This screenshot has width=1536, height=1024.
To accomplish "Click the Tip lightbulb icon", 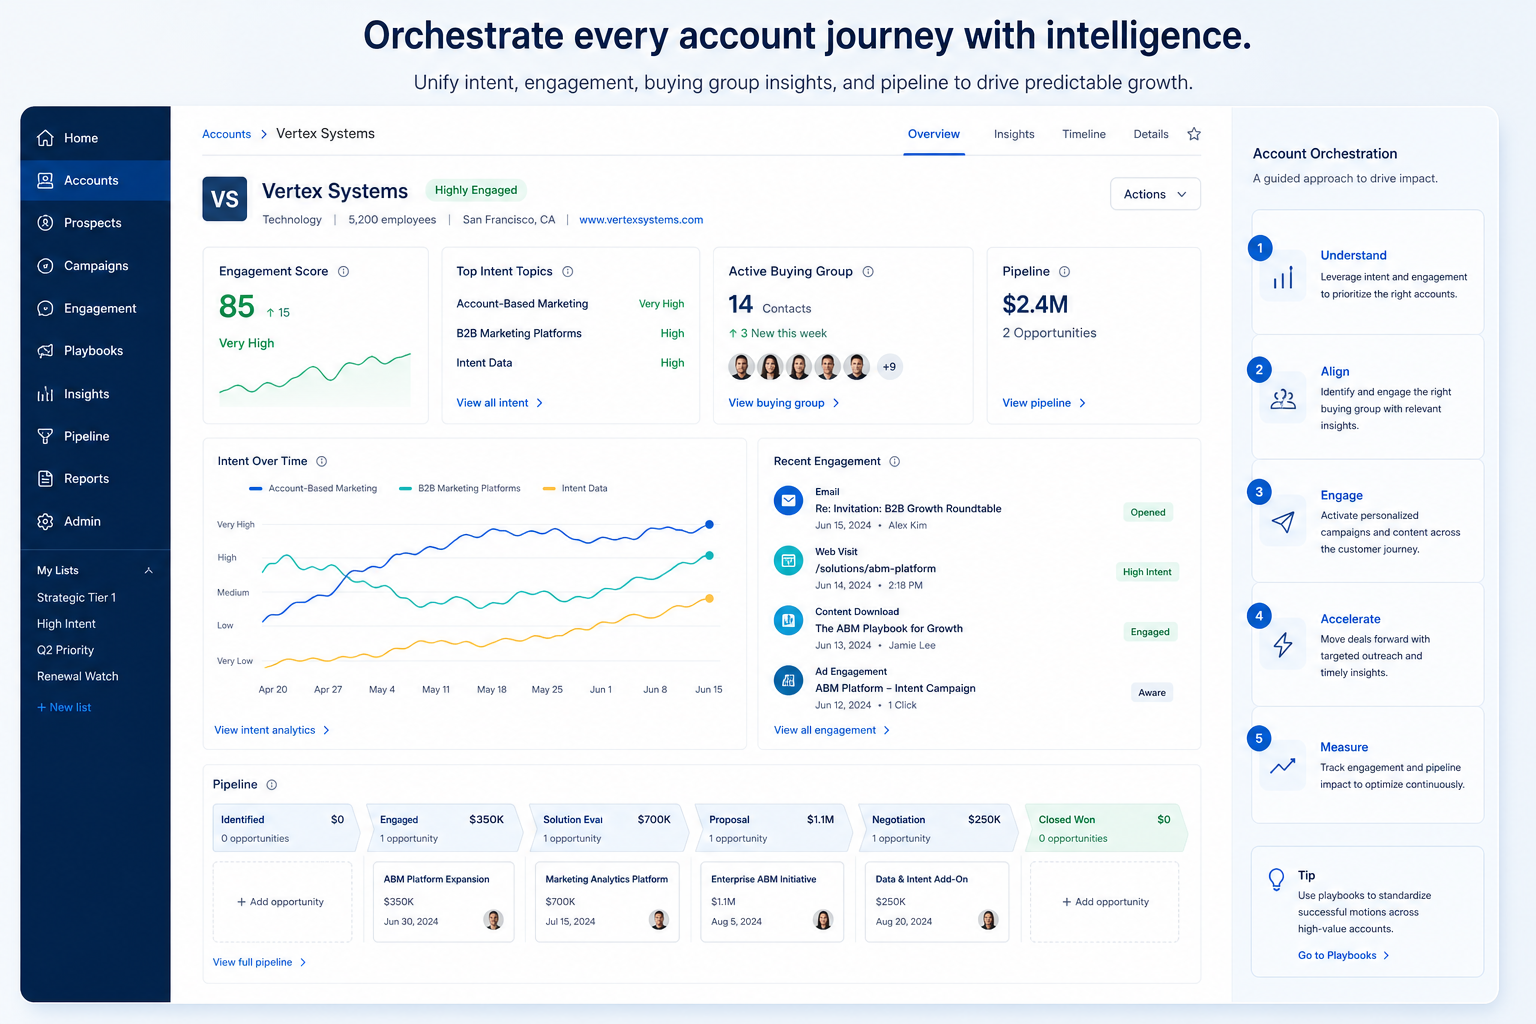I will pyautogui.click(x=1276, y=879).
